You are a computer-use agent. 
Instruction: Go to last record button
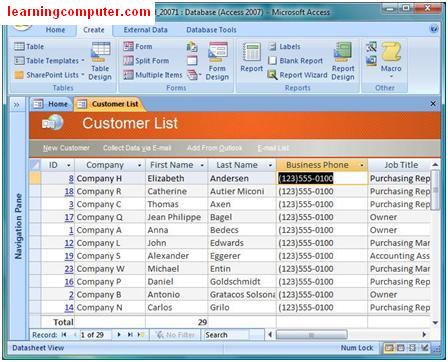coord(130,334)
